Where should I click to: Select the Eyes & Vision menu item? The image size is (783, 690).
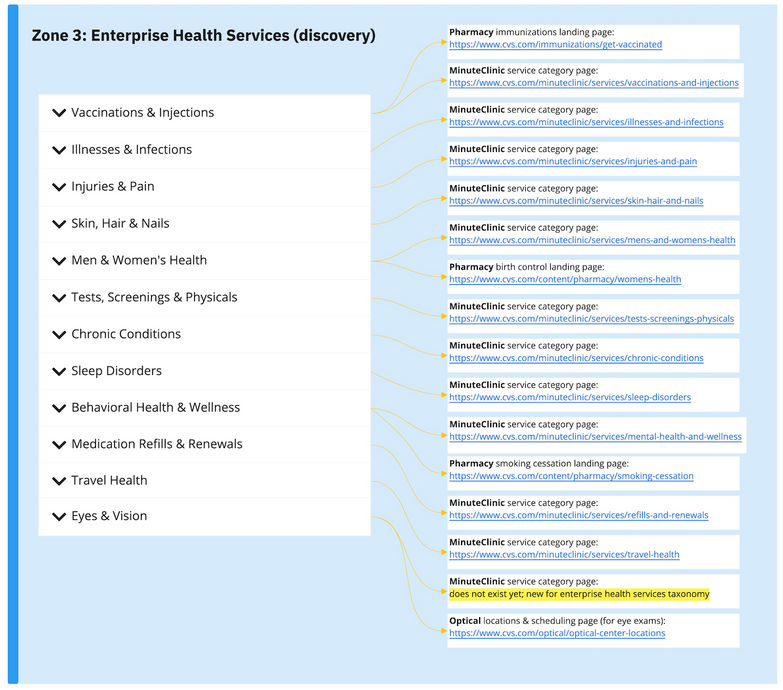point(109,517)
